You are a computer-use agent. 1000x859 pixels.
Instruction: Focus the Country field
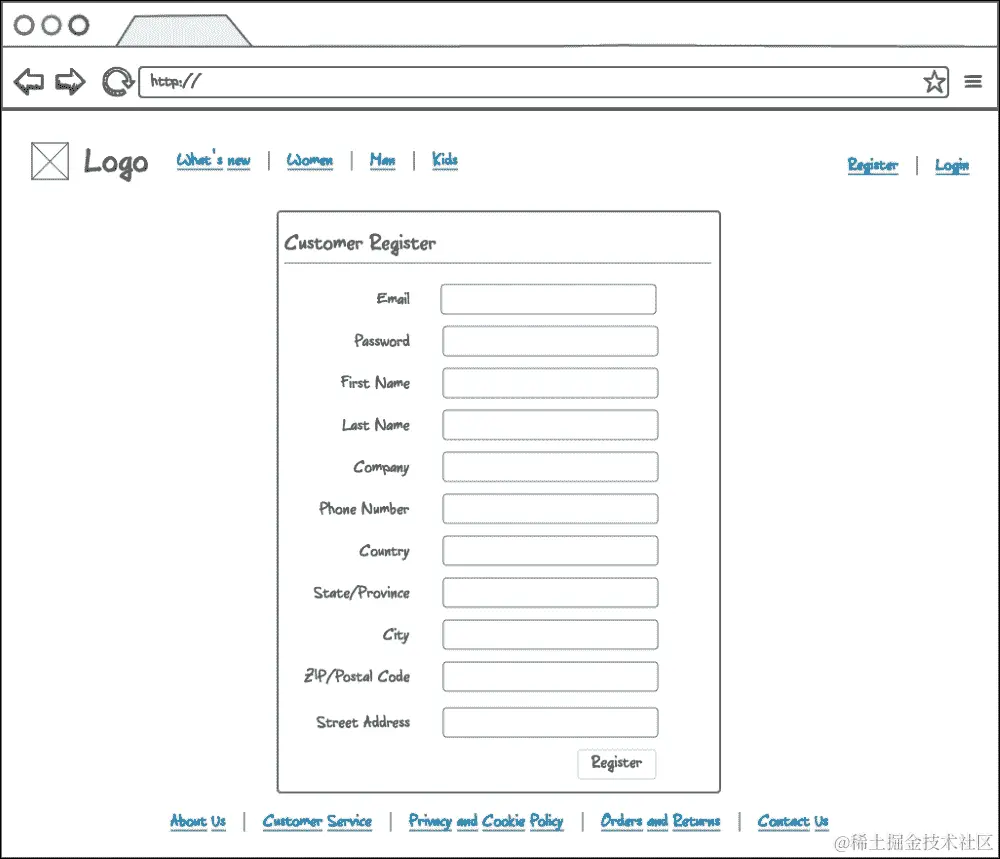(x=550, y=550)
